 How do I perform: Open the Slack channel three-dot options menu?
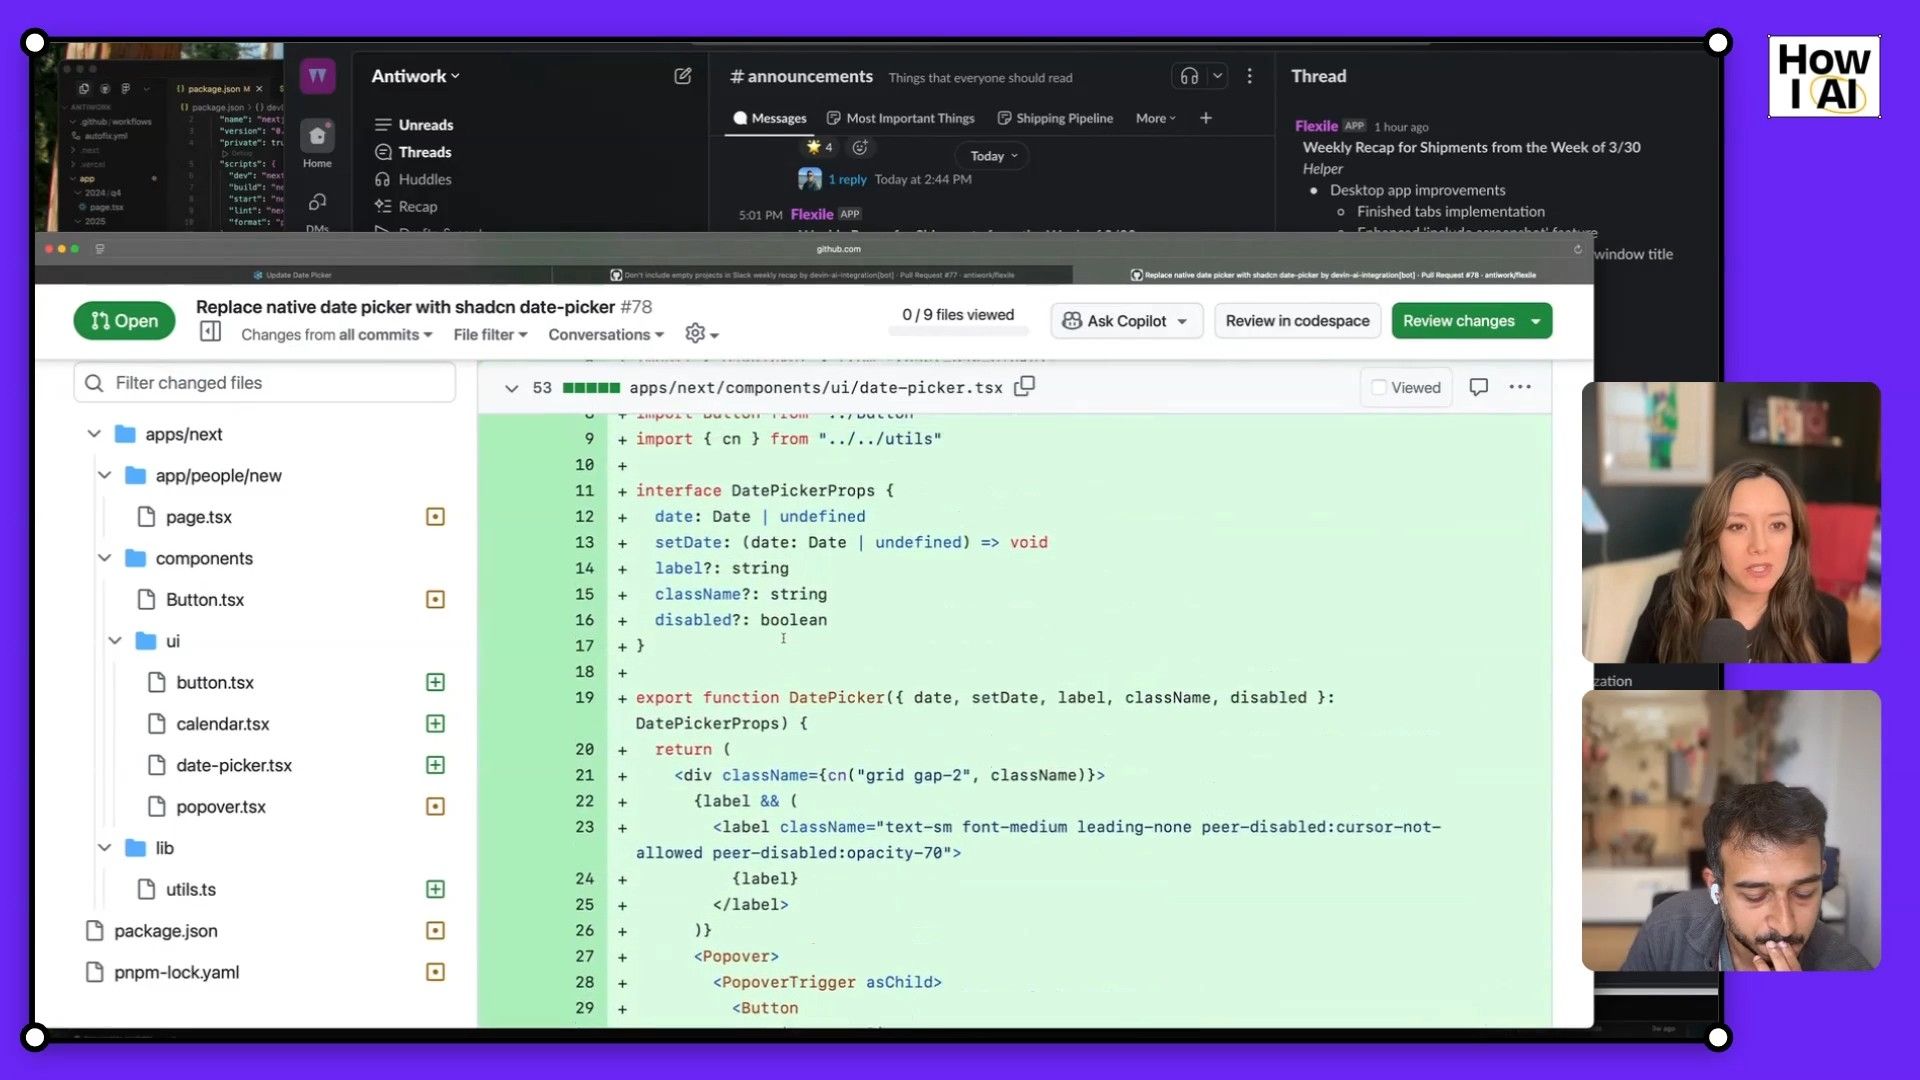pyautogui.click(x=1249, y=76)
